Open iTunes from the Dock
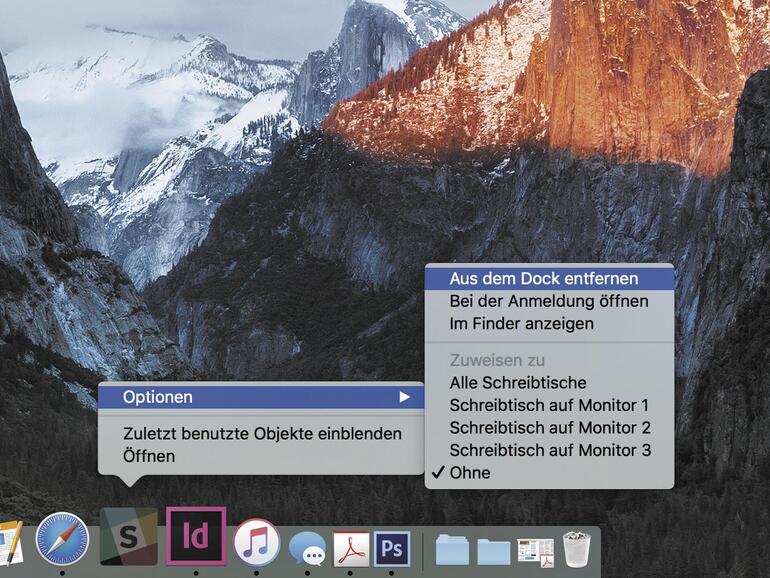770x578 pixels. pyautogui.click(x=256, y=543)
